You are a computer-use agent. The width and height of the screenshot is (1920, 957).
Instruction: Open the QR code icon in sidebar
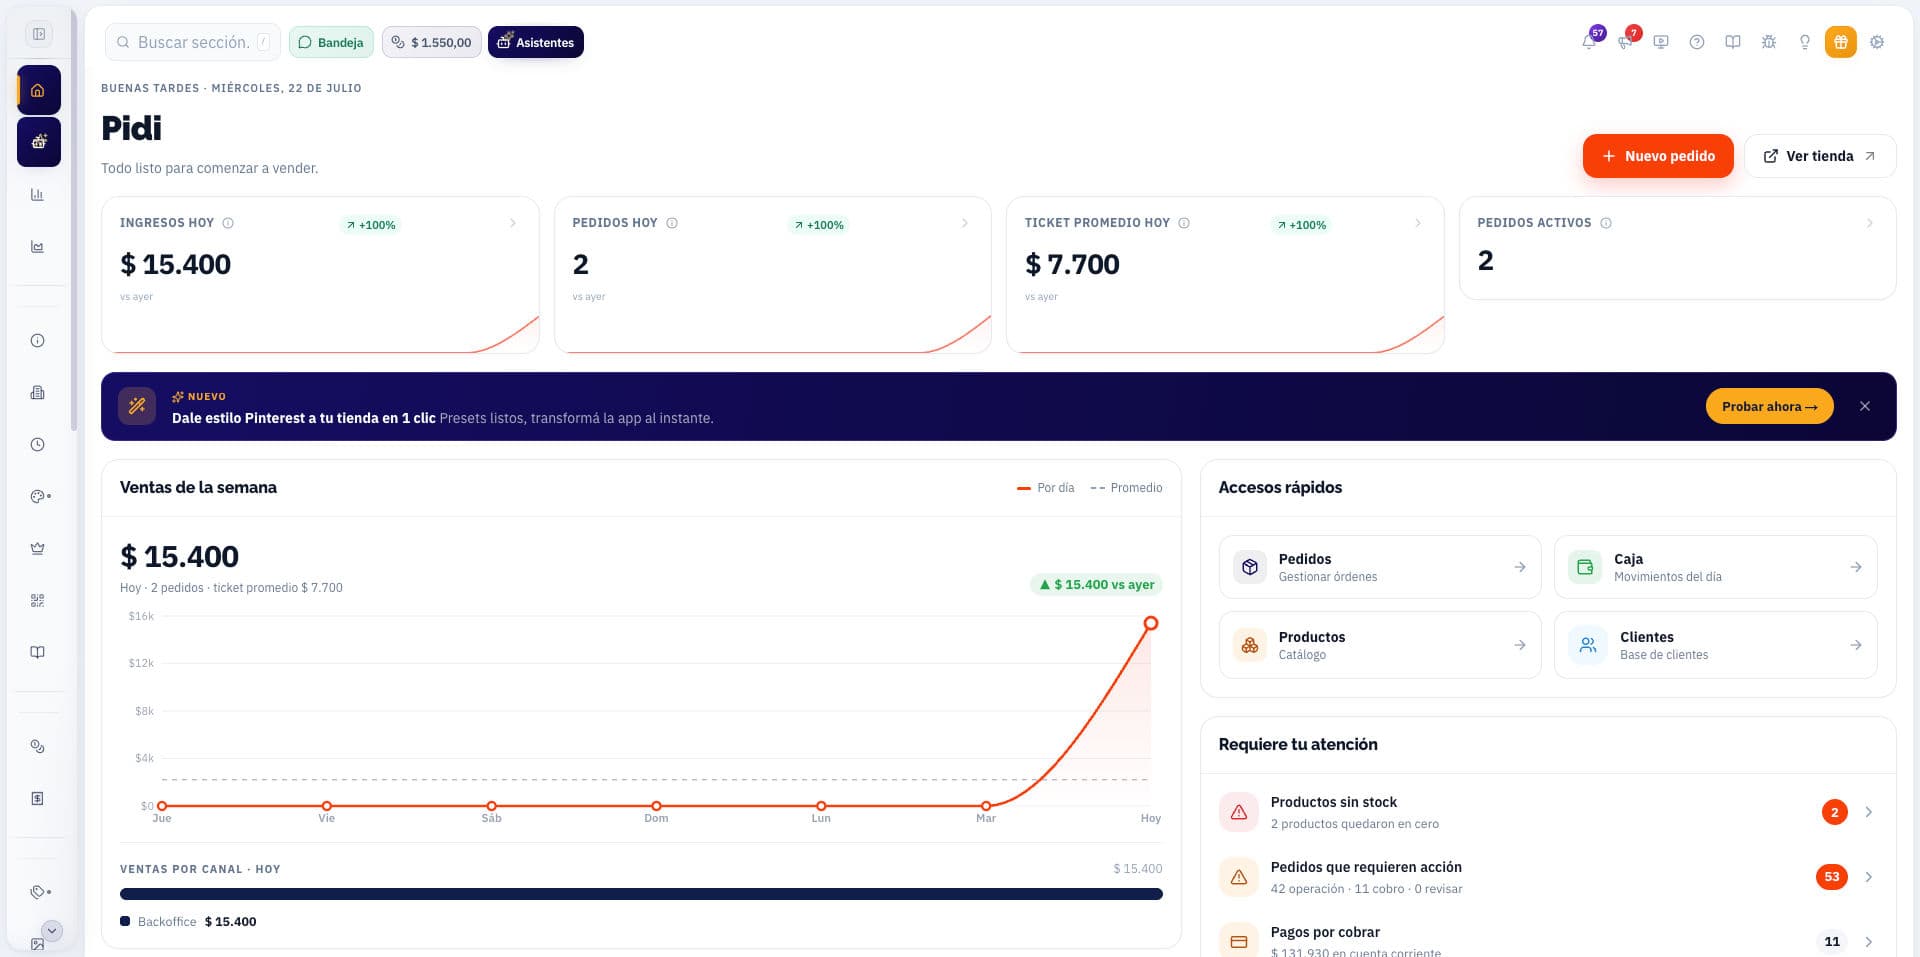[38, 600]
